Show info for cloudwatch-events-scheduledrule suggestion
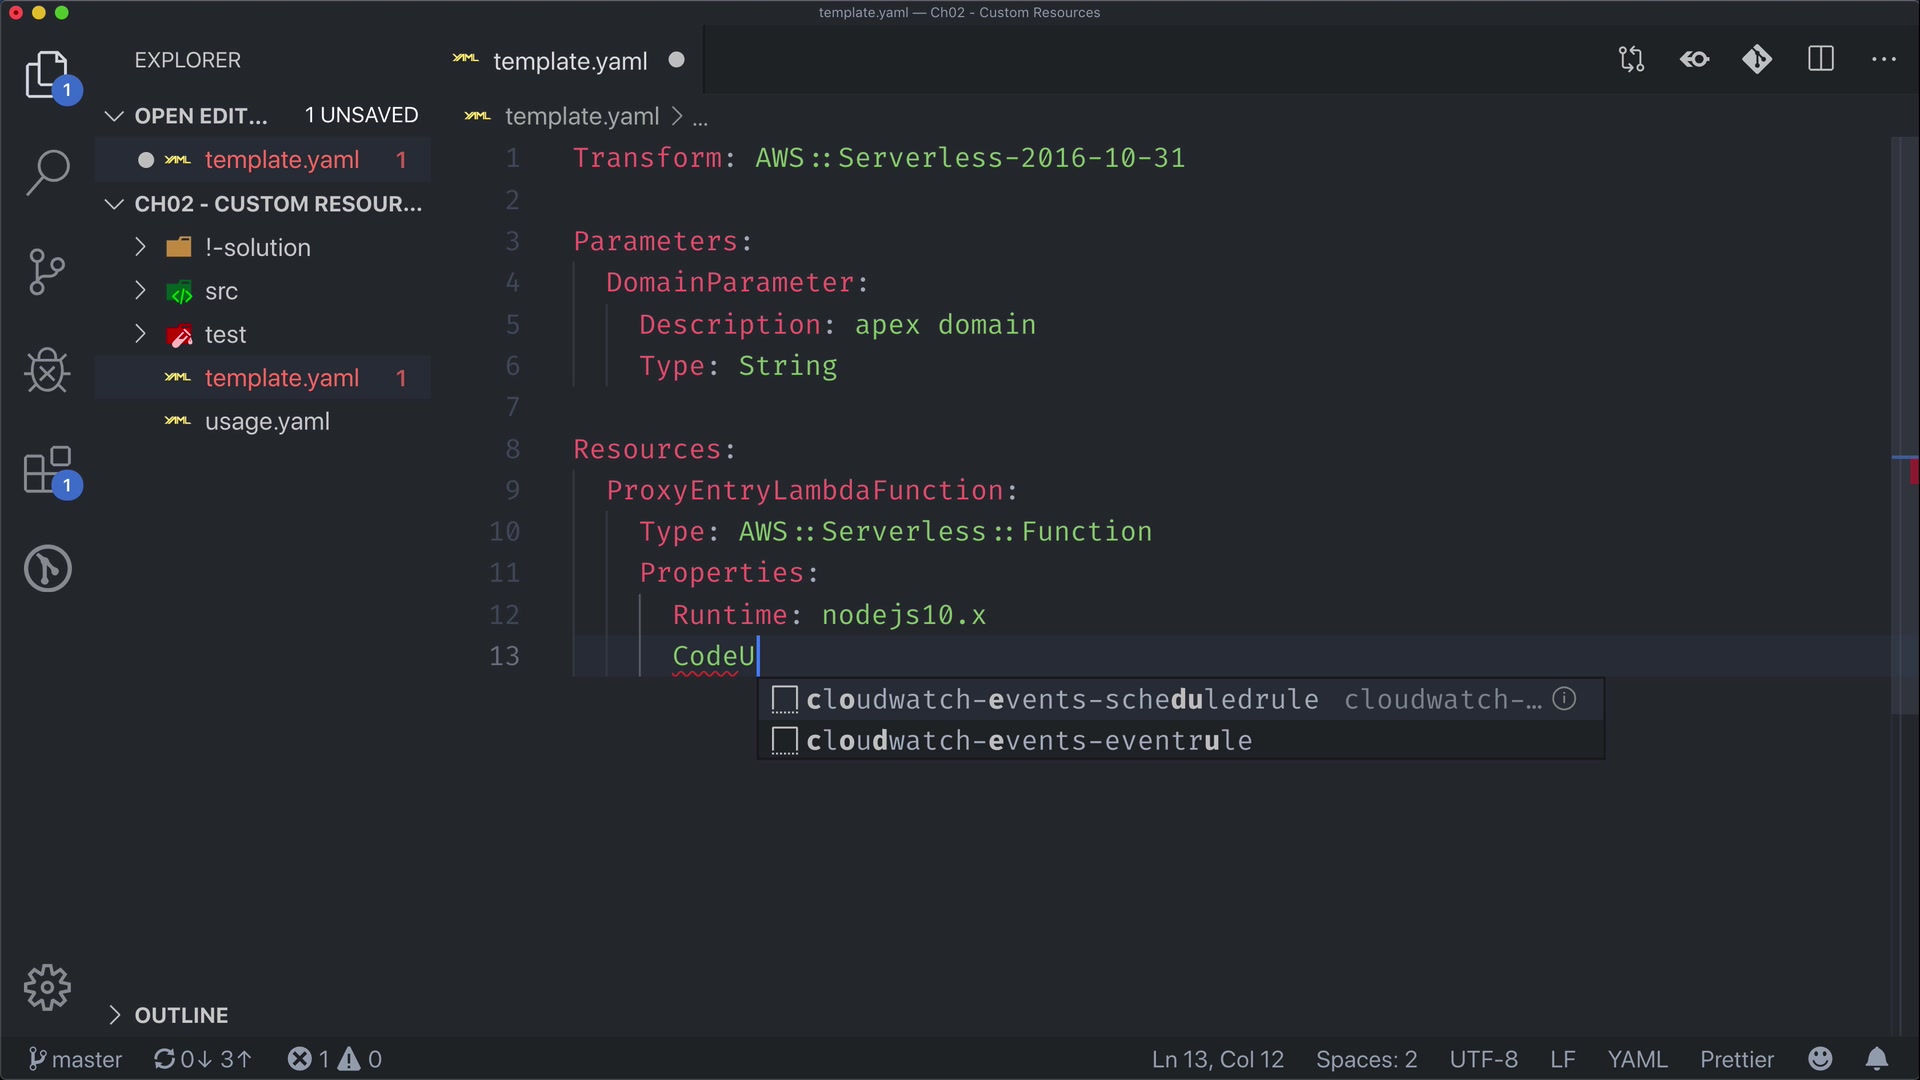Viewport: 1920px width, 1080px height. [x=1565, y=699]
